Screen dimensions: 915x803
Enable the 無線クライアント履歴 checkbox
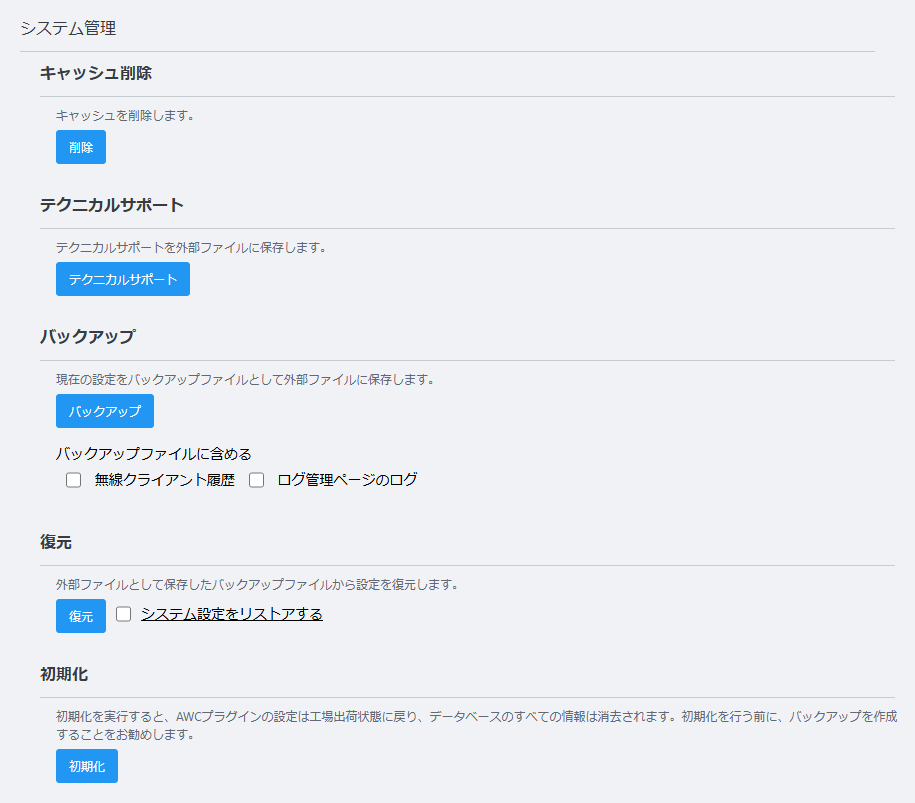click(74, 480)
